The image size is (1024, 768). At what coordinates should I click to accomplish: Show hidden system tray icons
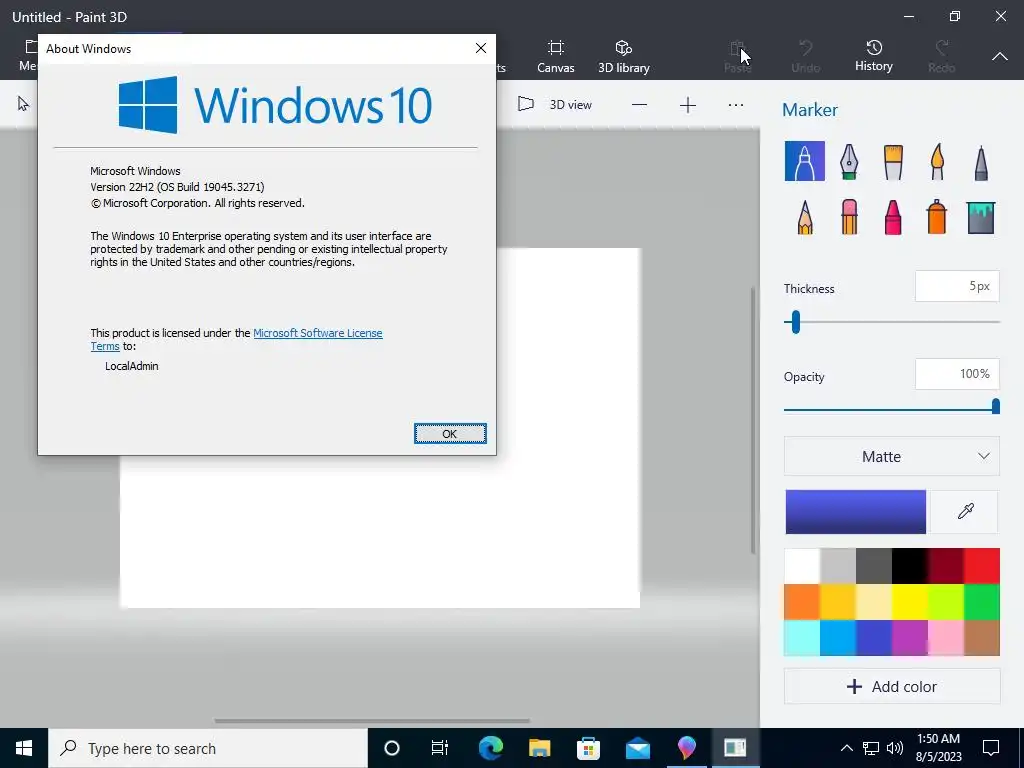pos(846,748)
